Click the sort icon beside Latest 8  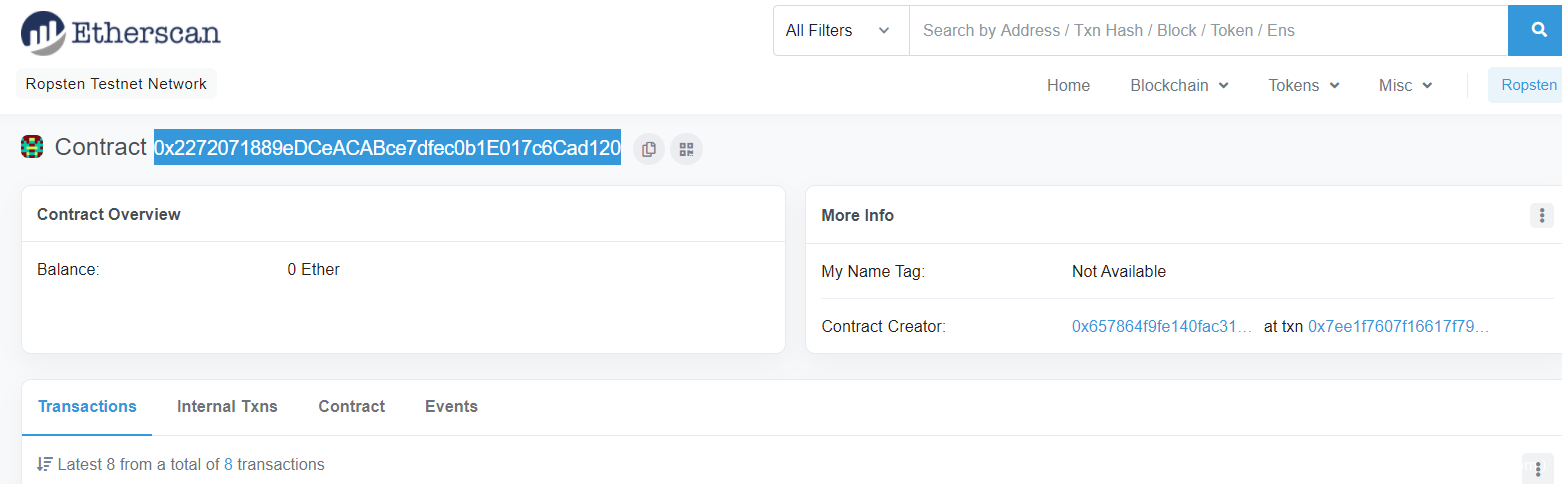tap(44, 464)
